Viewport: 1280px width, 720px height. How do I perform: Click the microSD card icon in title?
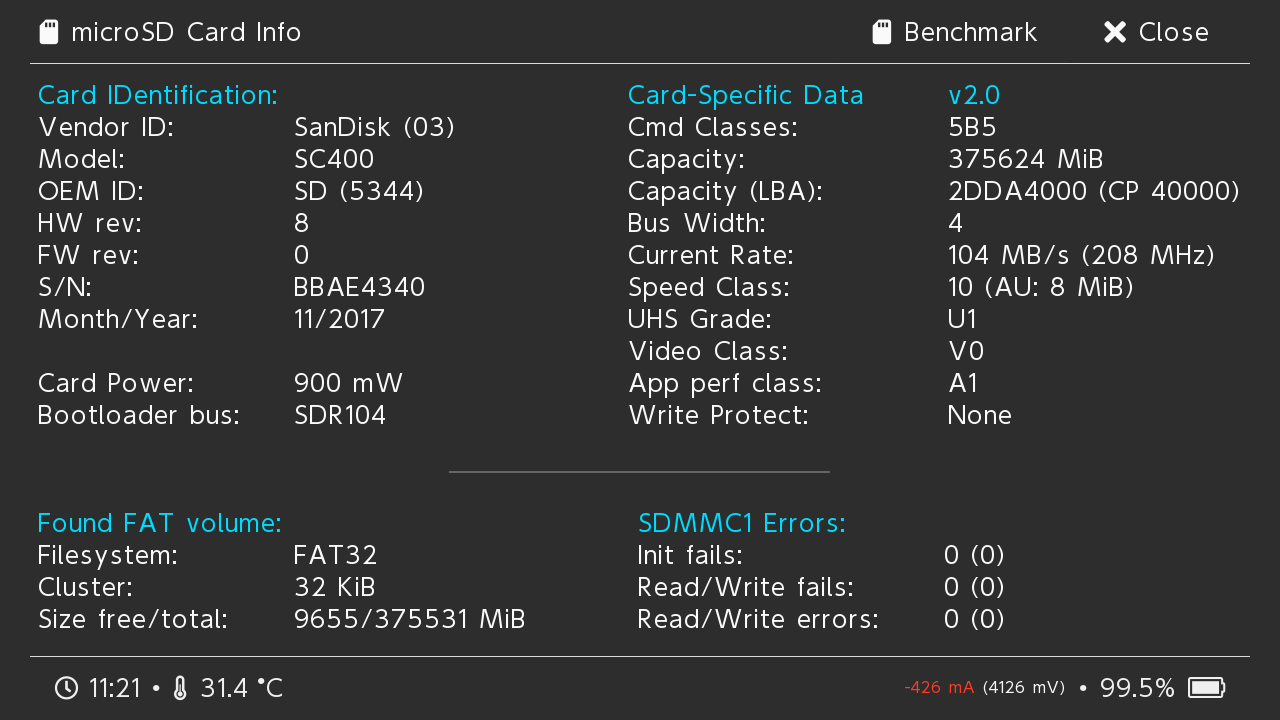coord(48,32)
